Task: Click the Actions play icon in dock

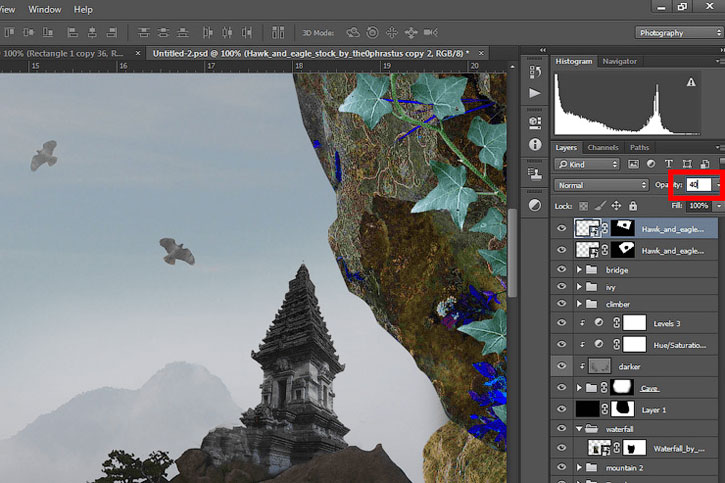Action: click(x=535, y=93)
